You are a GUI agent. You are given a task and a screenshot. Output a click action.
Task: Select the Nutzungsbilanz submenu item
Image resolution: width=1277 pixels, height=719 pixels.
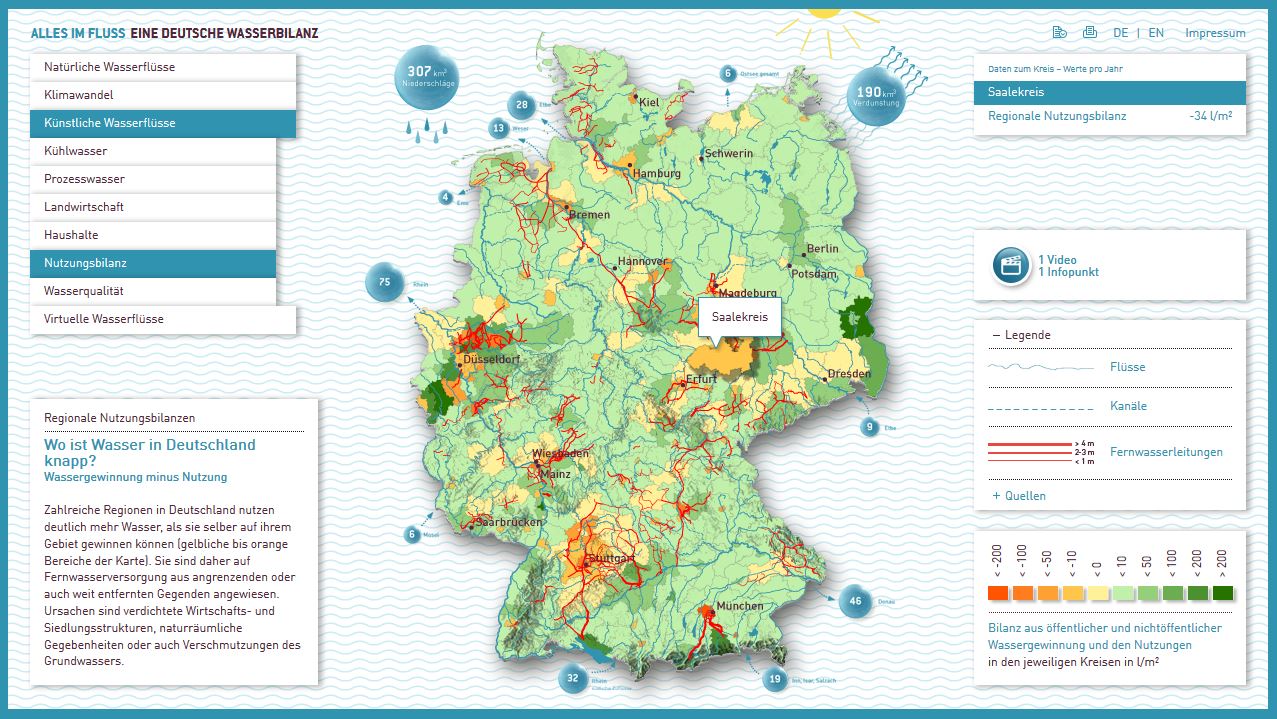pyautogui.click(x=153, y=263)
